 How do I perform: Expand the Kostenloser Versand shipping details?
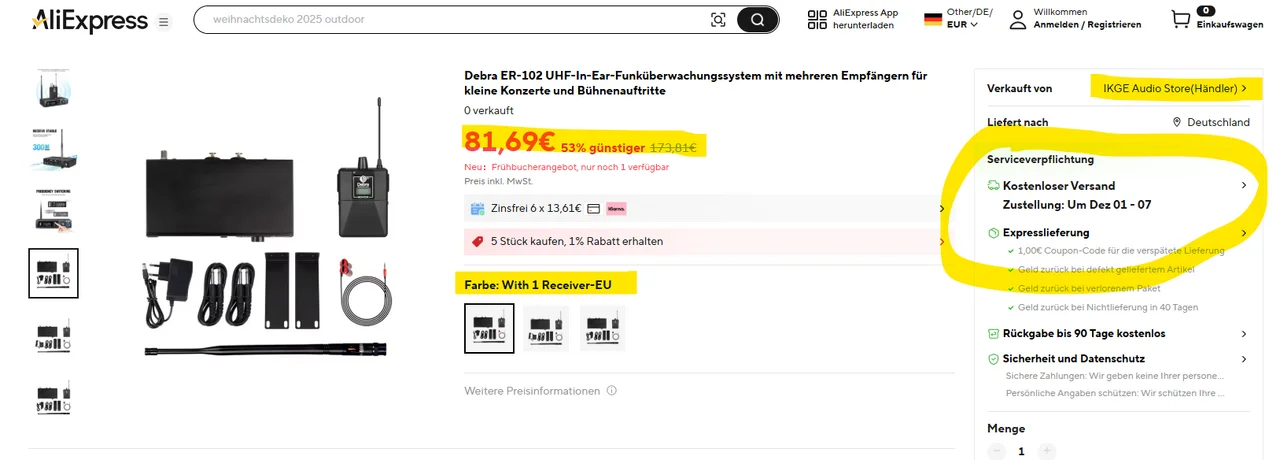1243,185
